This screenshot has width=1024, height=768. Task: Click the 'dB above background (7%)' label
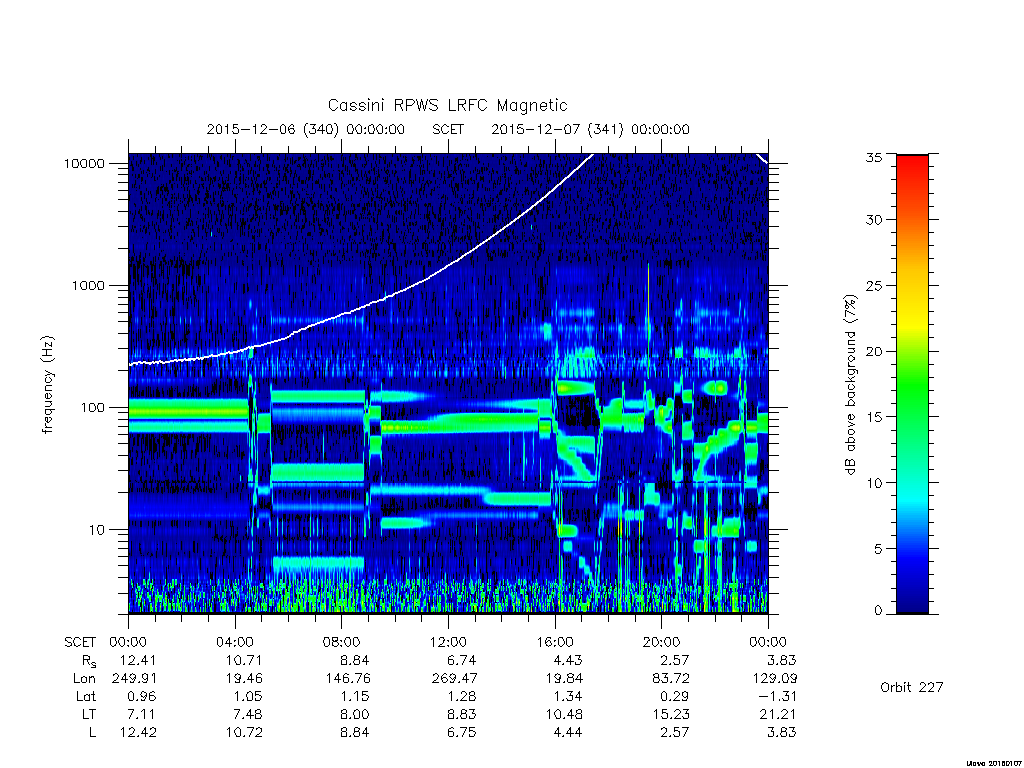pos(850,384)
